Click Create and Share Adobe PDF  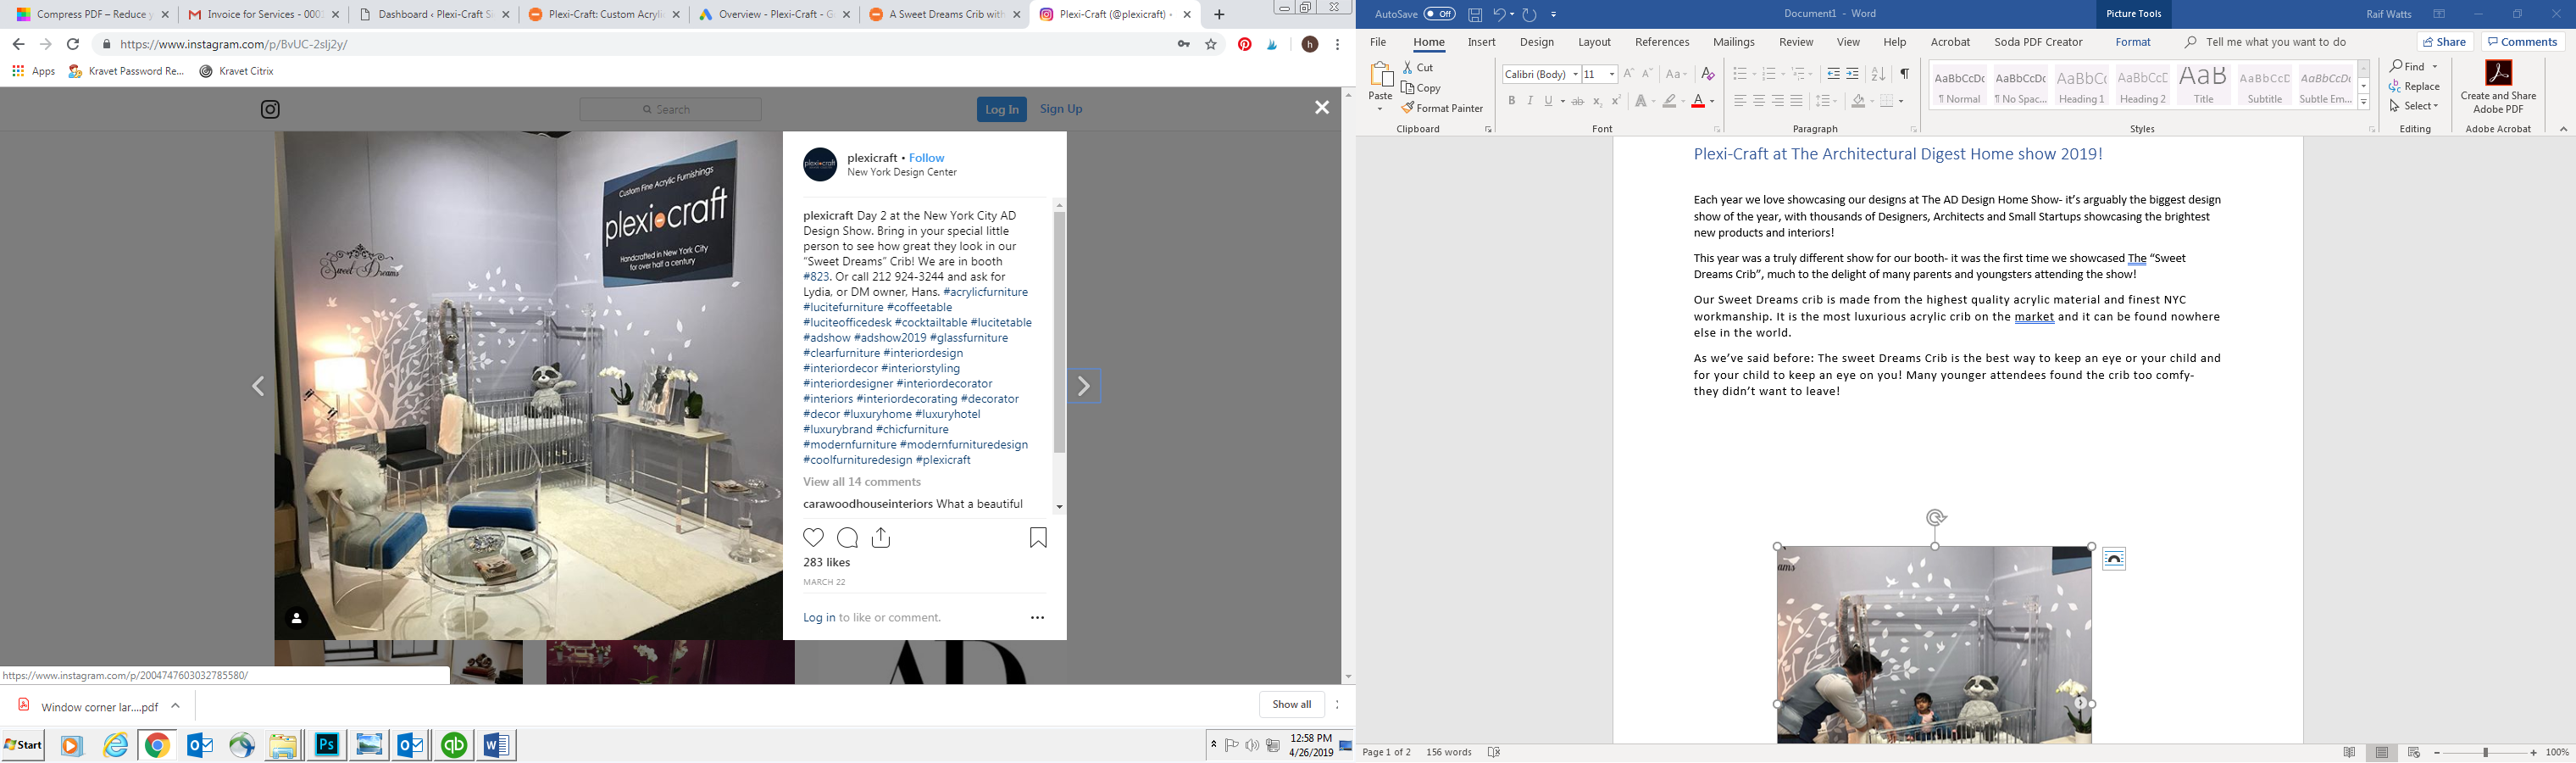[2497, 87]
